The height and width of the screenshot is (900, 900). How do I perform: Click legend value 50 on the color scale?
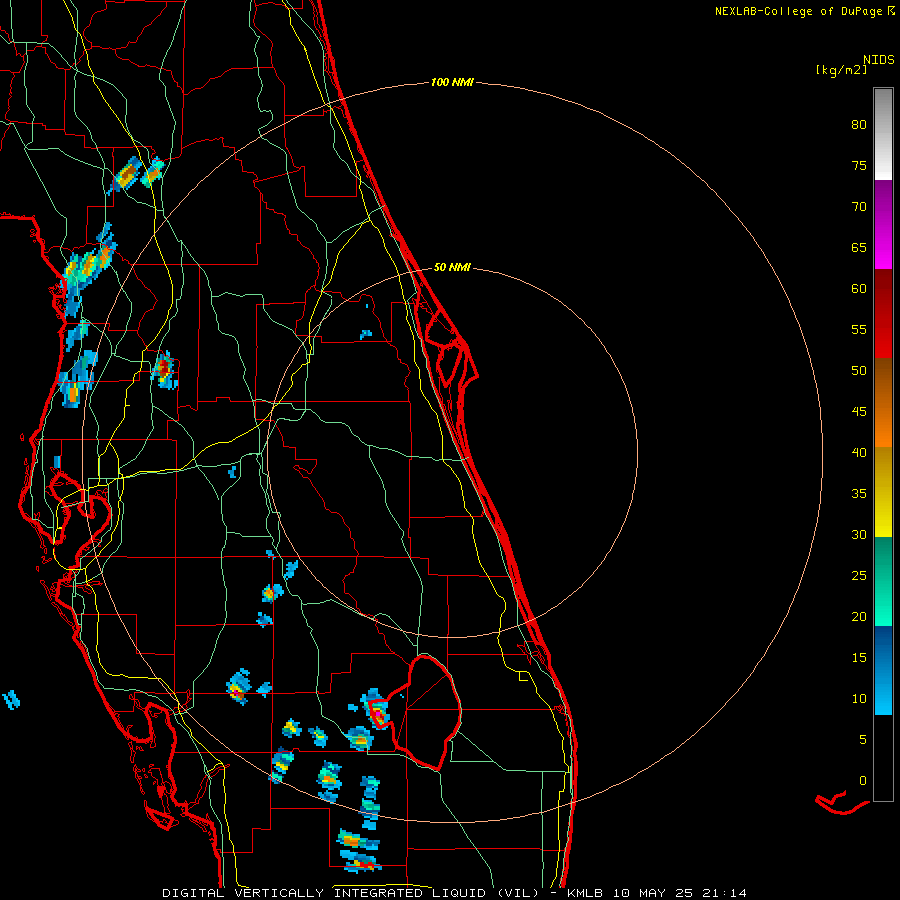pos(859,371)
